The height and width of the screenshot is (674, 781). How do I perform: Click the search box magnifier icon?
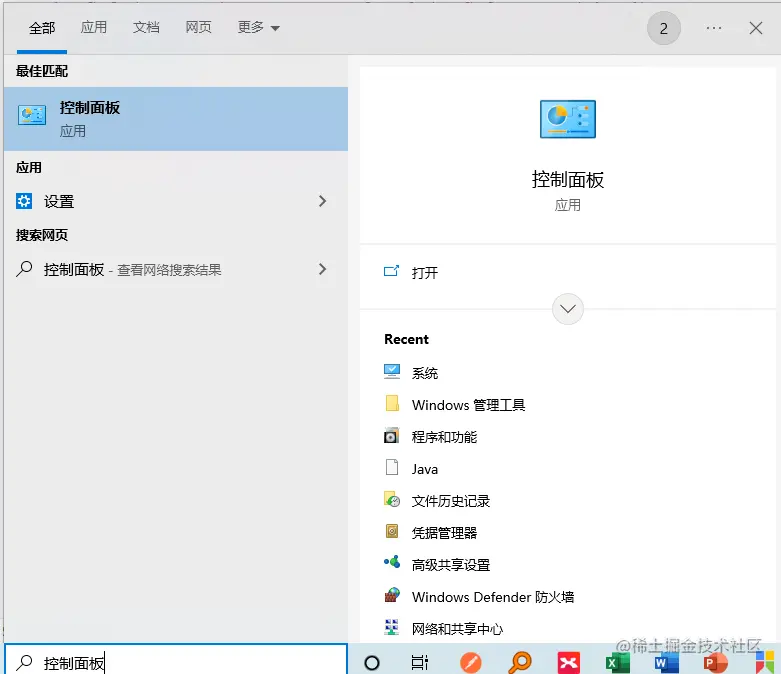click(24, 663)
